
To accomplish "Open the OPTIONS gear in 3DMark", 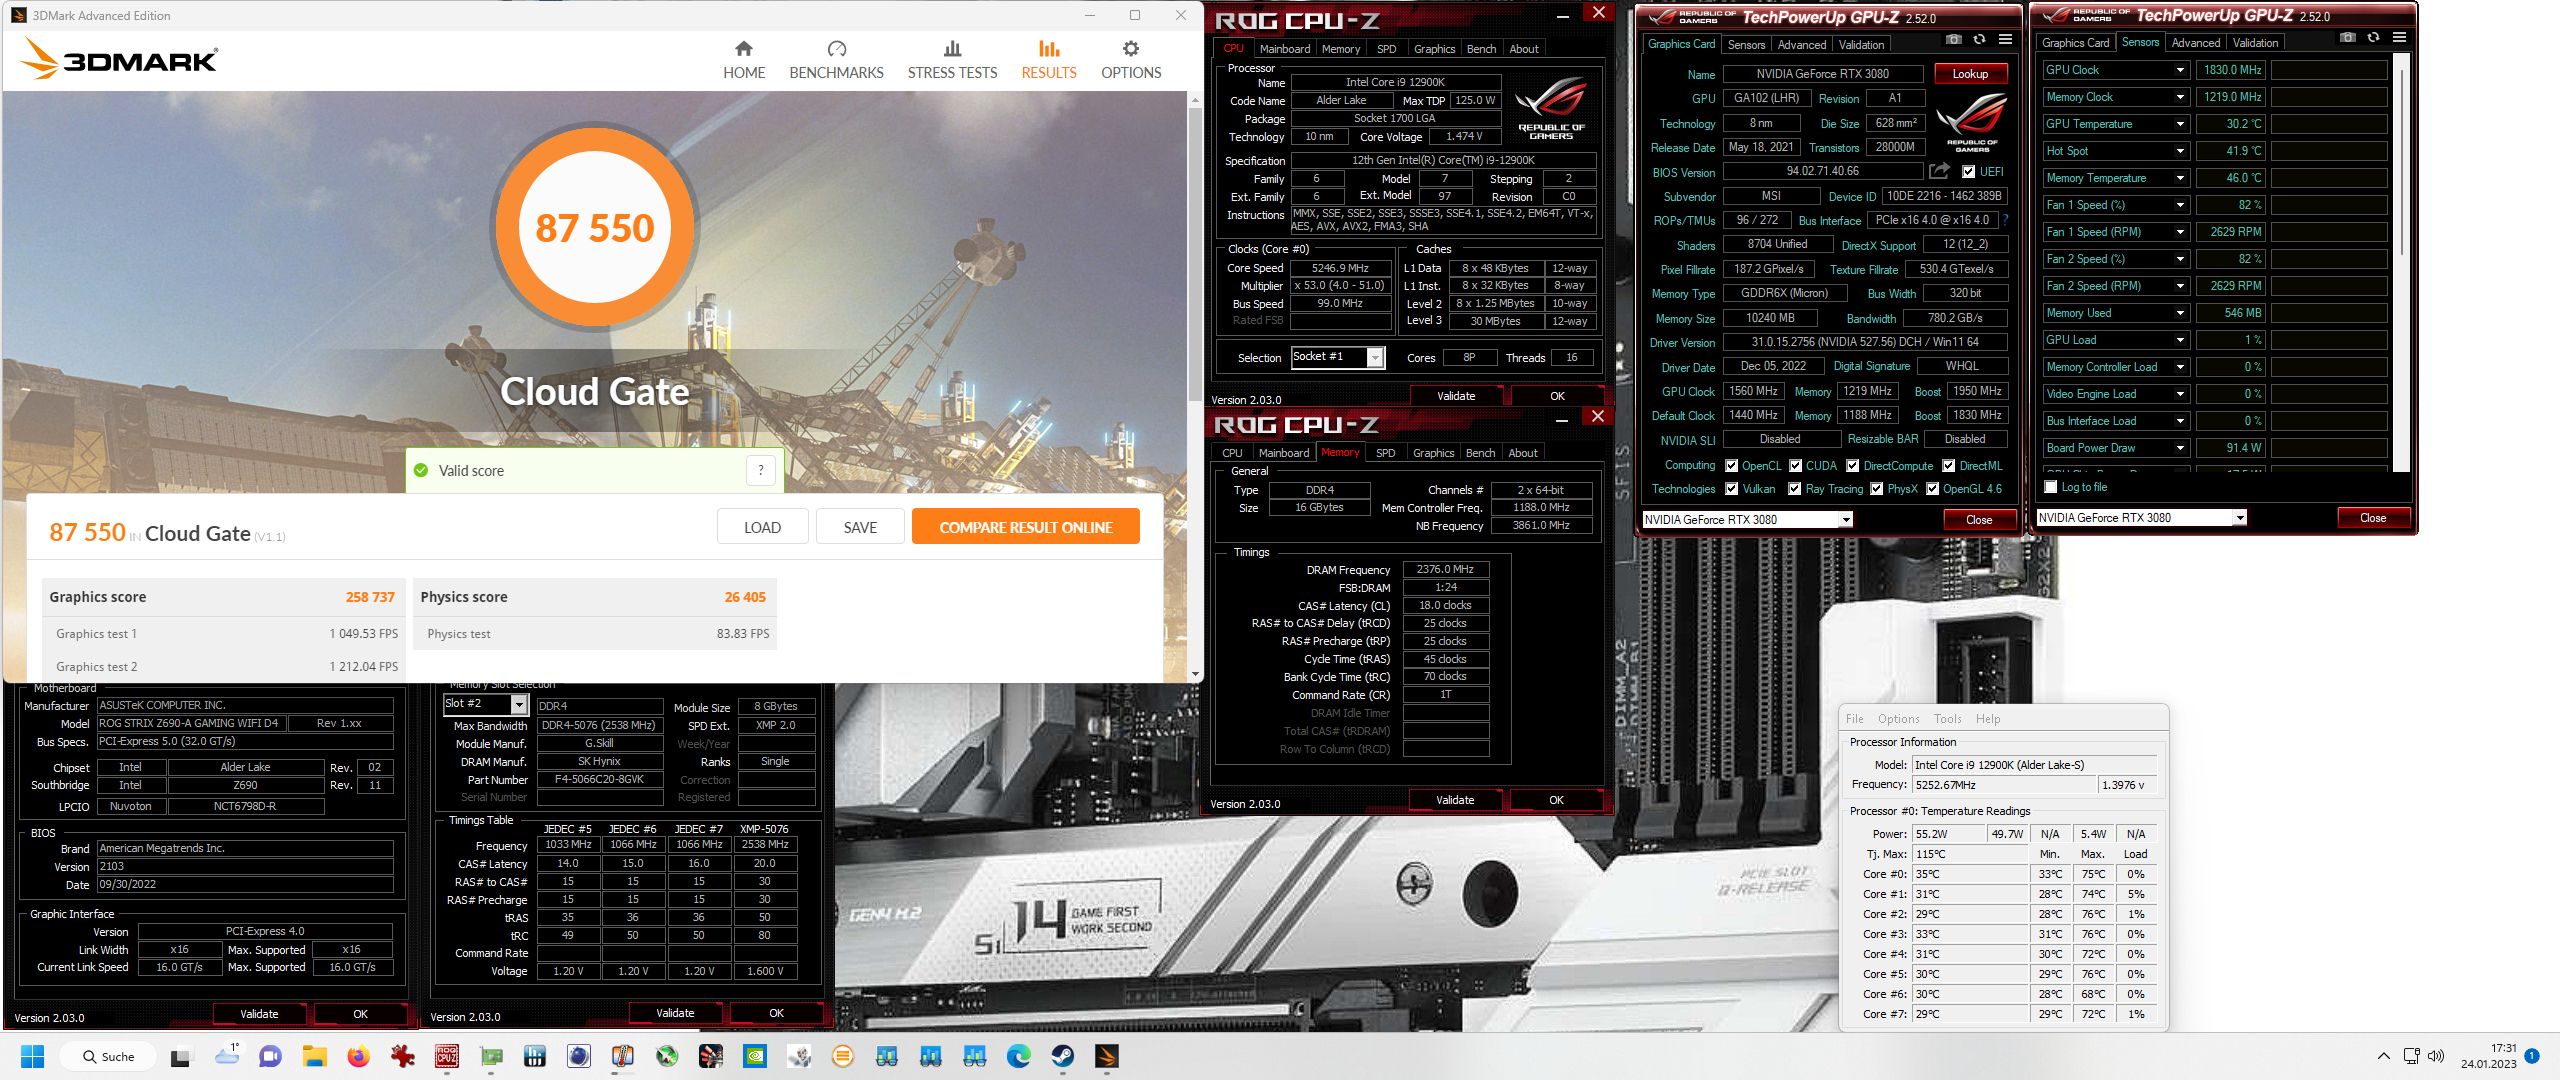I will 1131,60.
